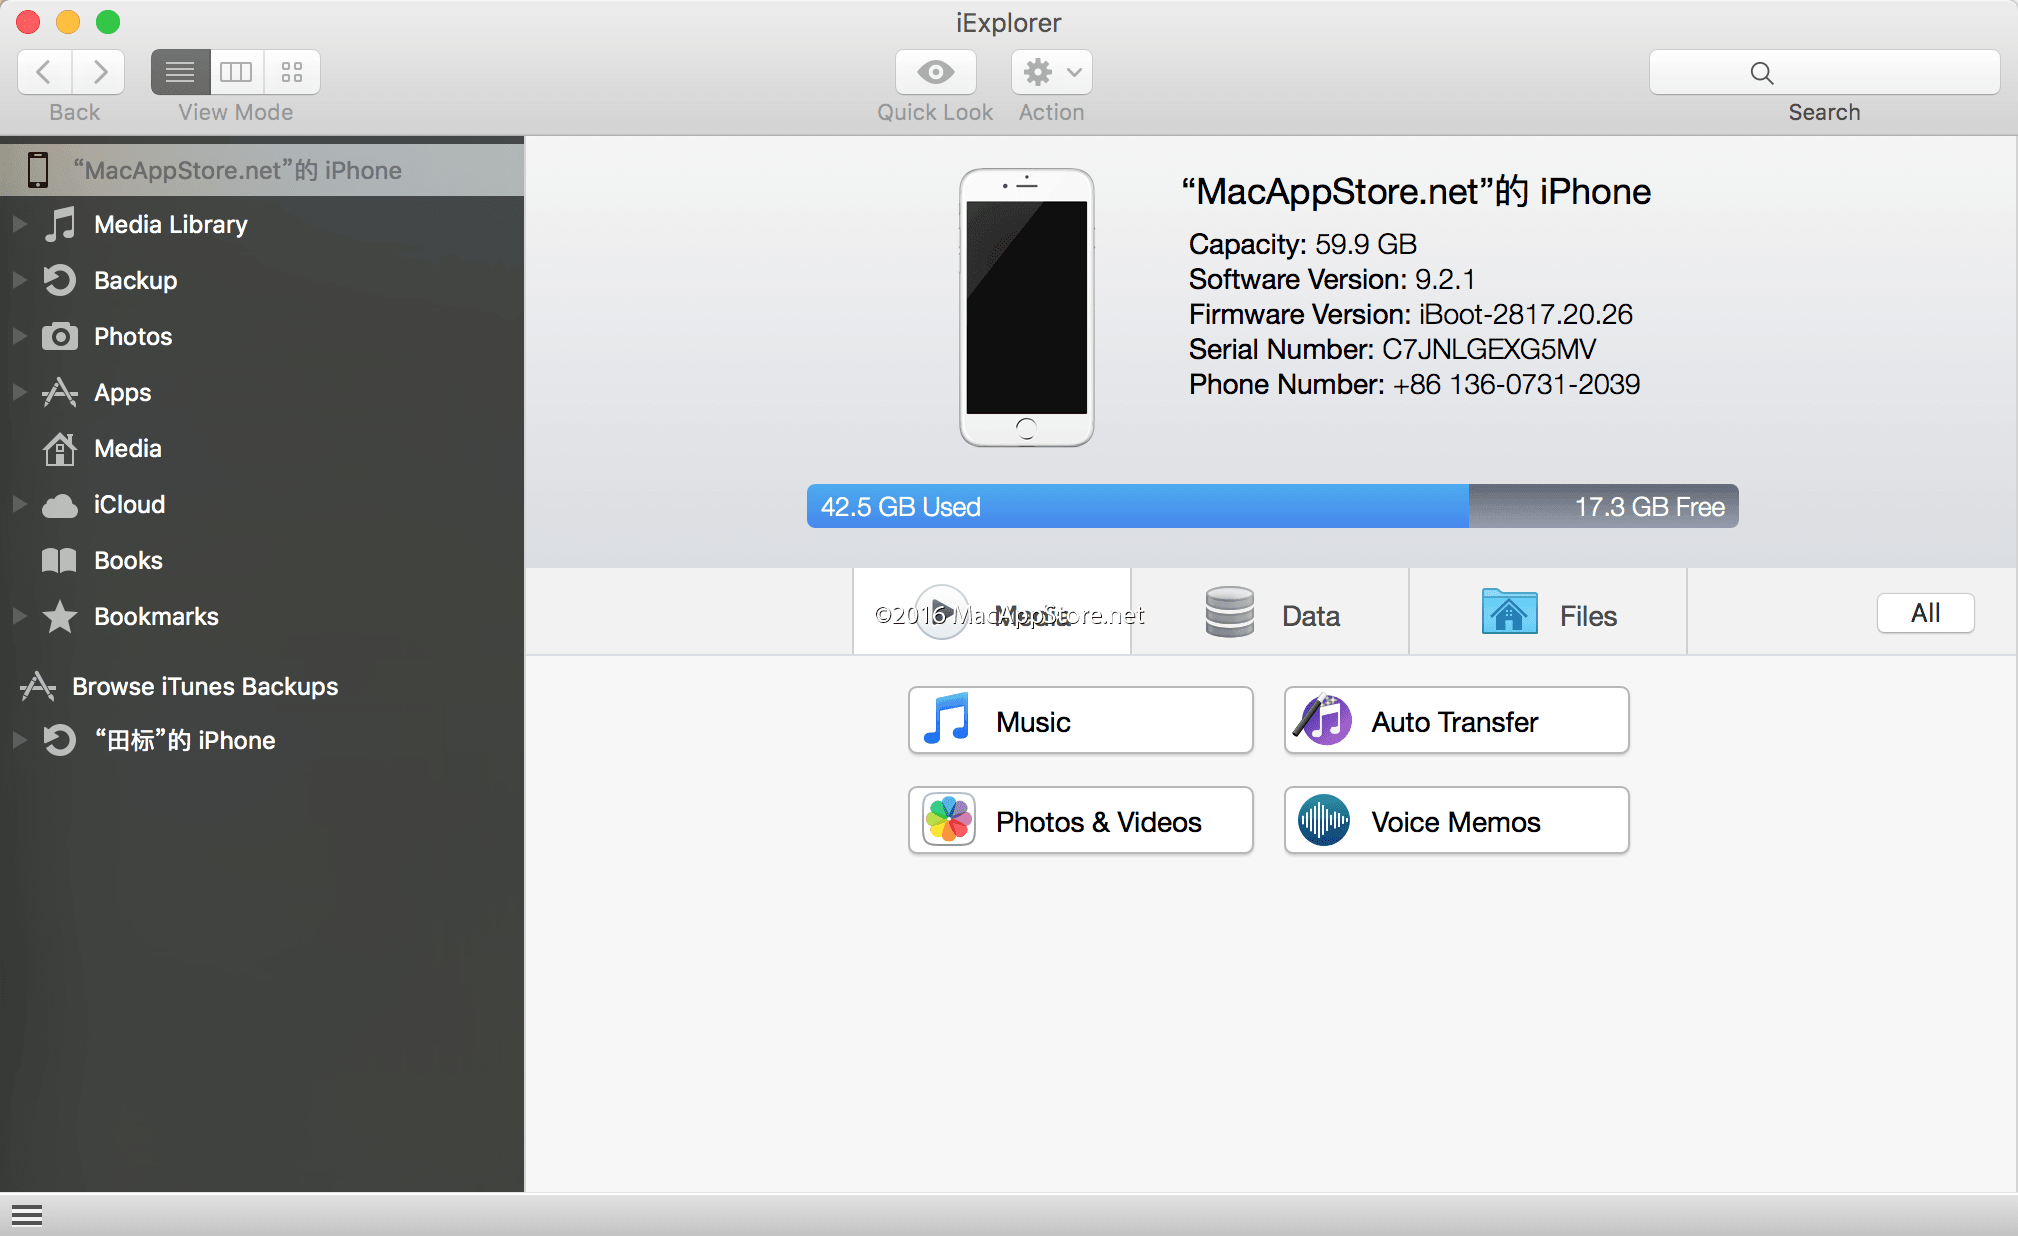The width and height of the screenshot is (2018, 1236).
Task: Select the Data tab
Action: pos(1270,612)
